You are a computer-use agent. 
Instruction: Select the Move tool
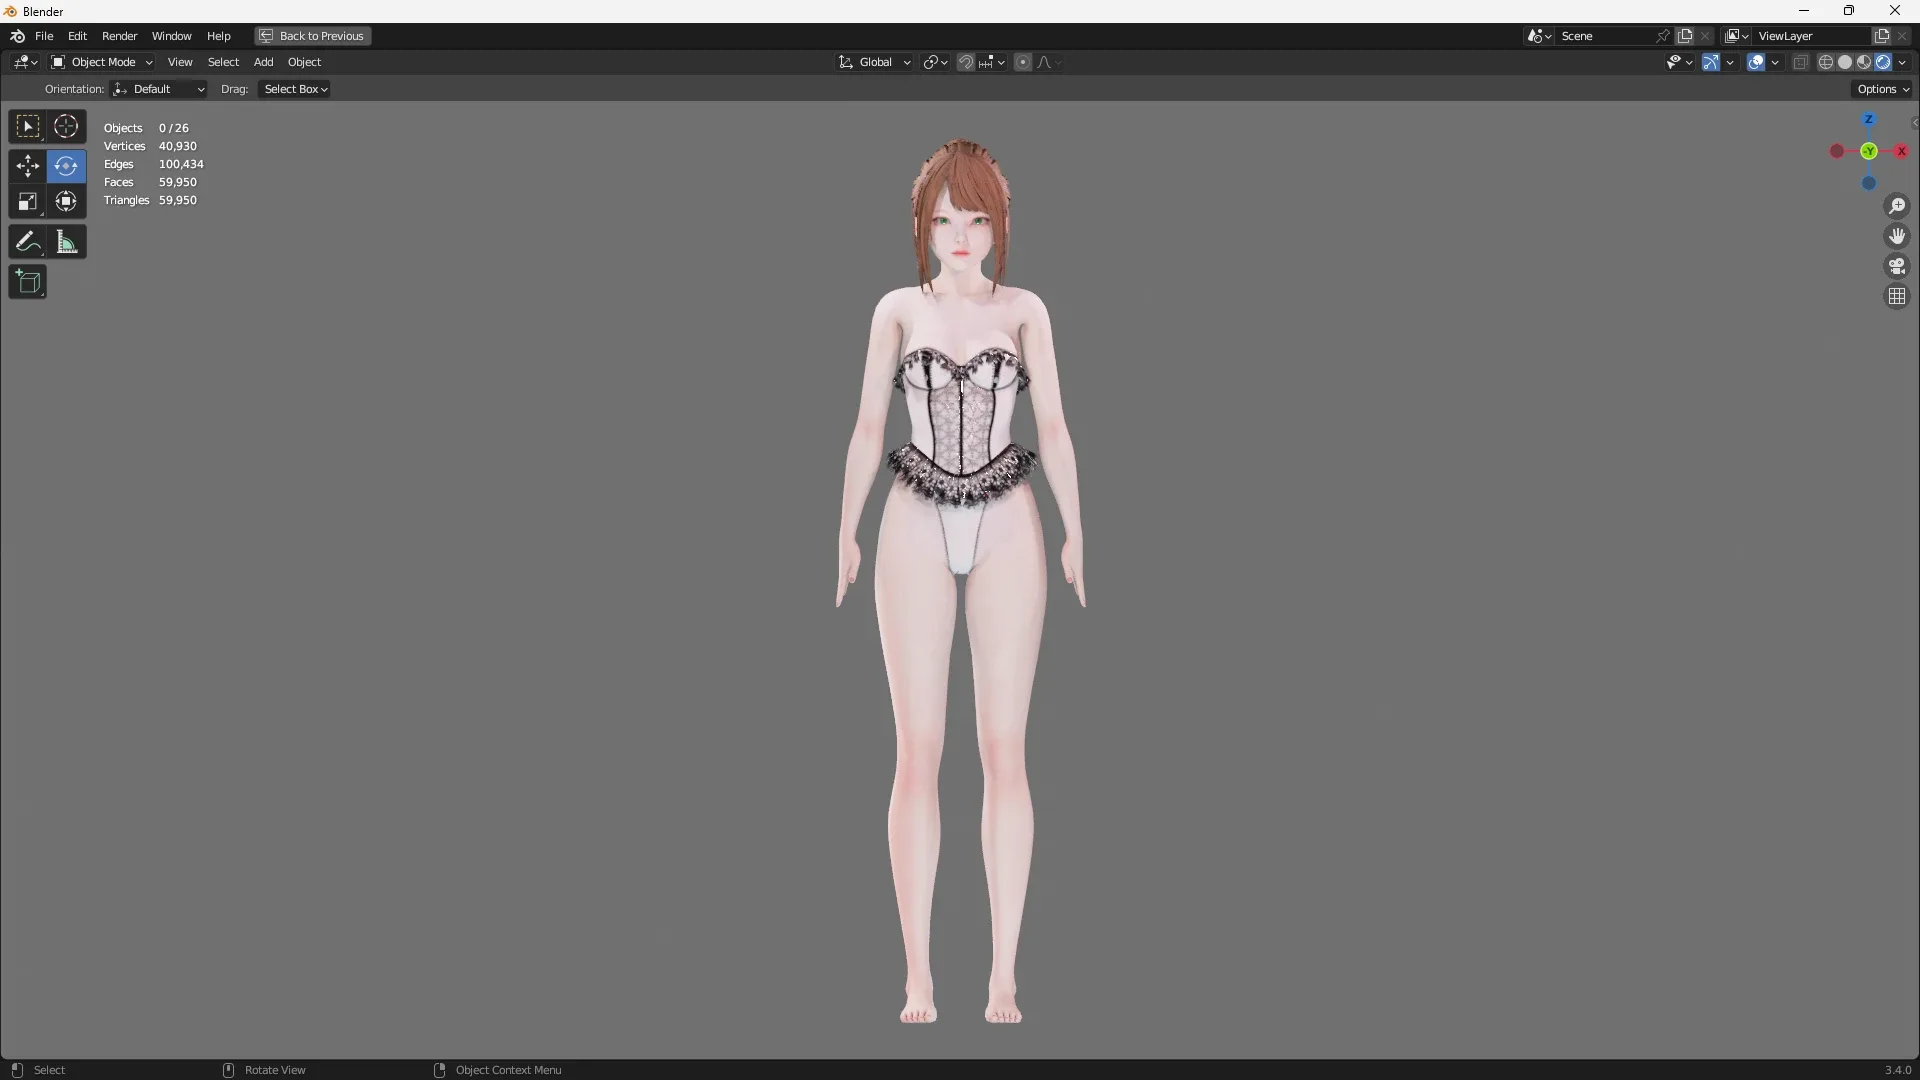pos(27,166)
